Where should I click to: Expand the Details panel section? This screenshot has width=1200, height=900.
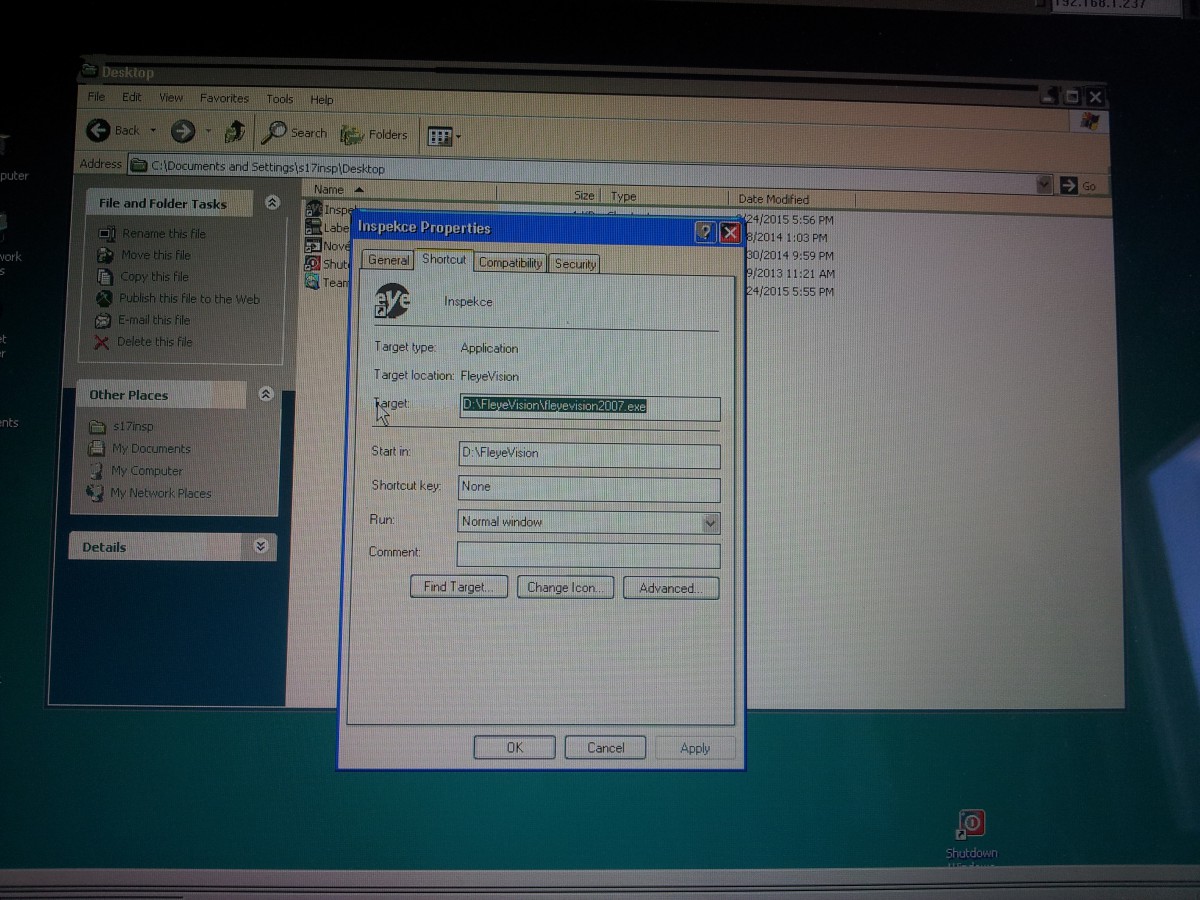click(261, 546)
